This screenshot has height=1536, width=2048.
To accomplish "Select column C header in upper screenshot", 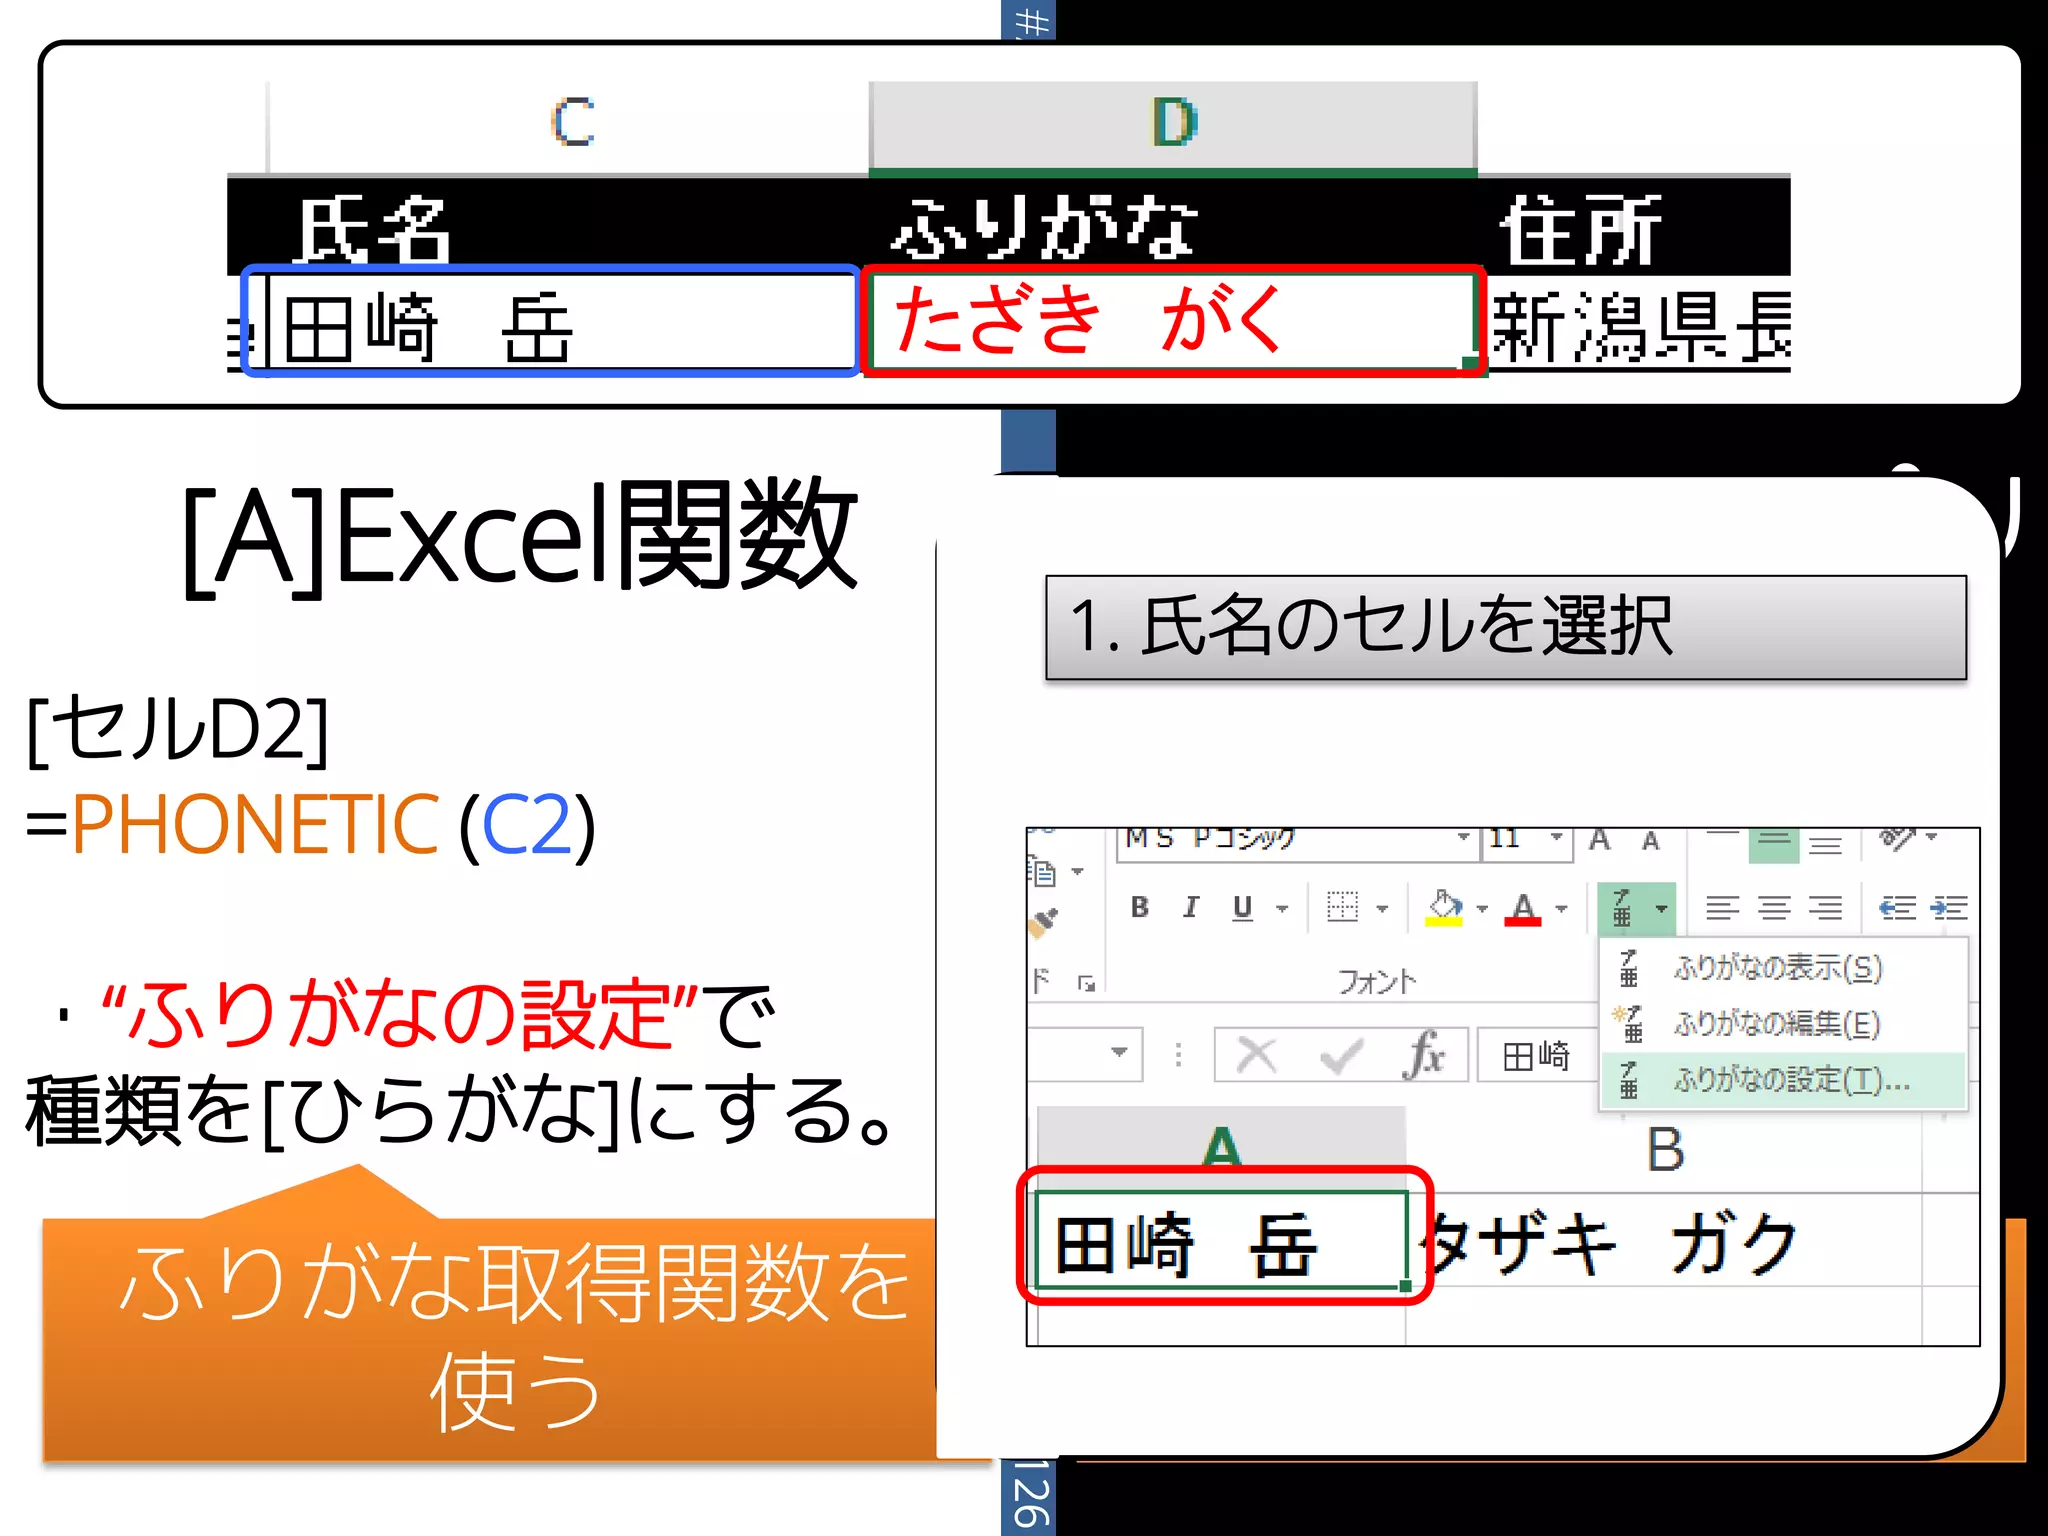I will tap(570, 124).
